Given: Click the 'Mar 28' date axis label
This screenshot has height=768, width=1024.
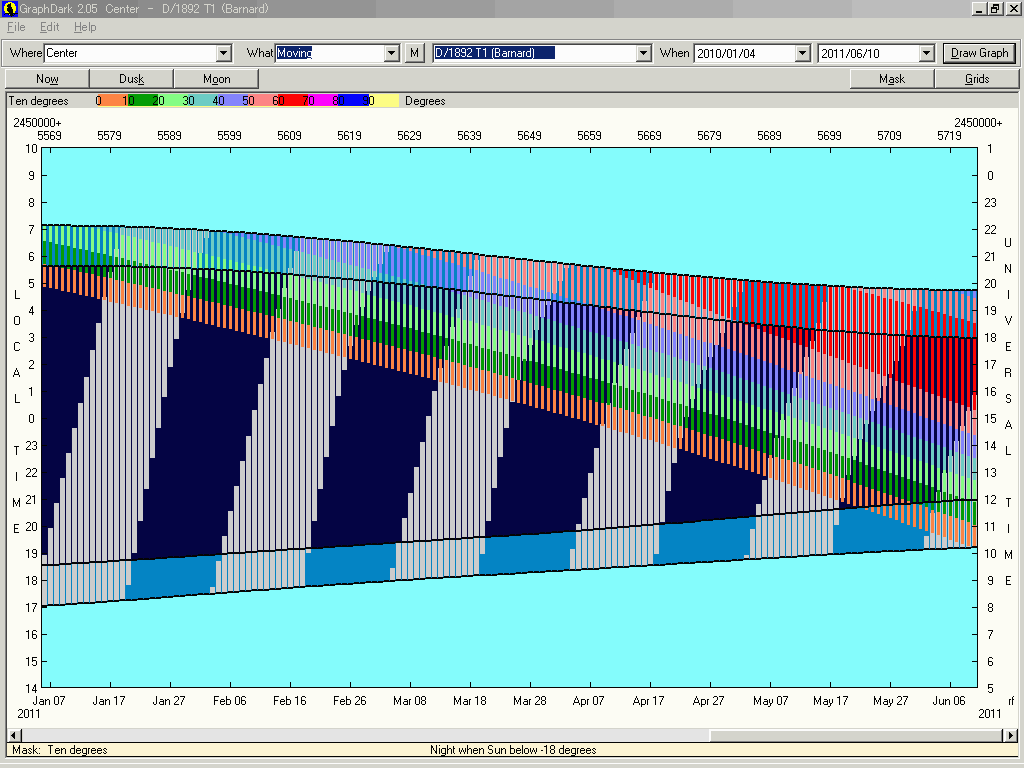Looking at the screenshot, I should pyautogui.click(x=530, y=701).
